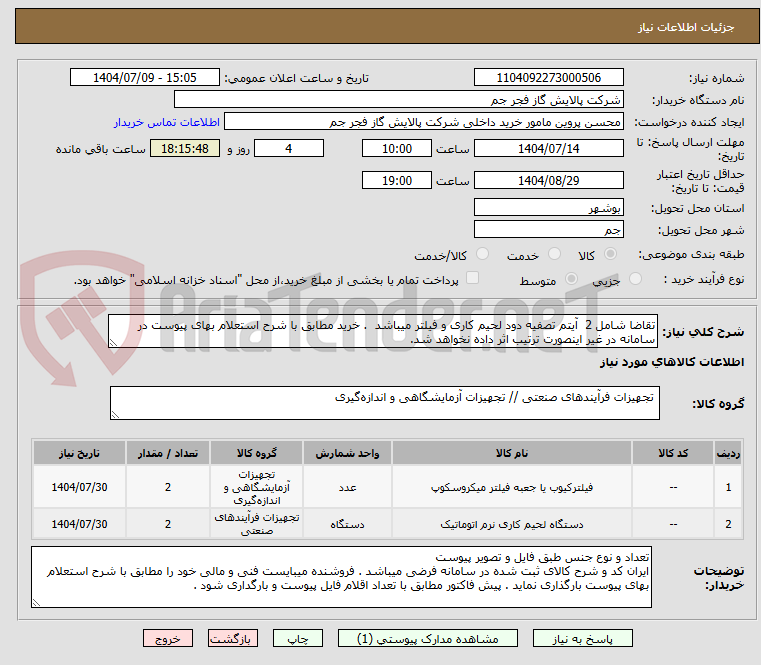Click unit cell عدد in row 1
761x665 pixels.
[347, 487]
